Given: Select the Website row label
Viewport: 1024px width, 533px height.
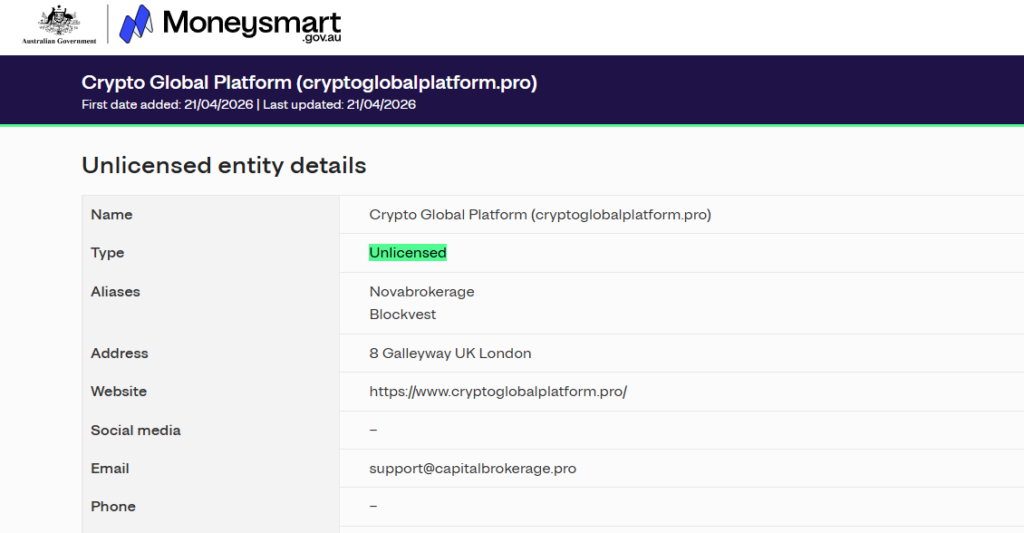Looking at the screenshot, I should coord(119,391).
